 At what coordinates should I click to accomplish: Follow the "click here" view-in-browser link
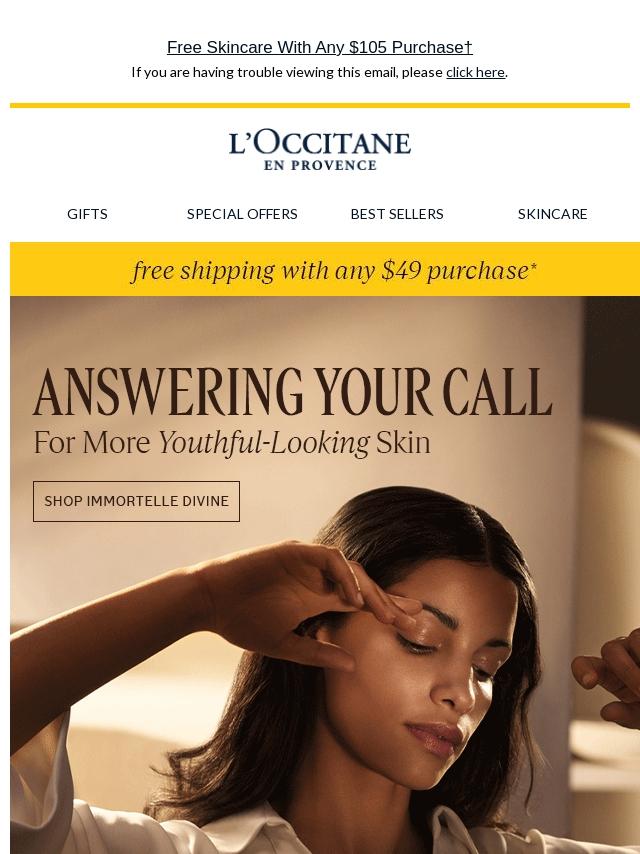(475, 72)
